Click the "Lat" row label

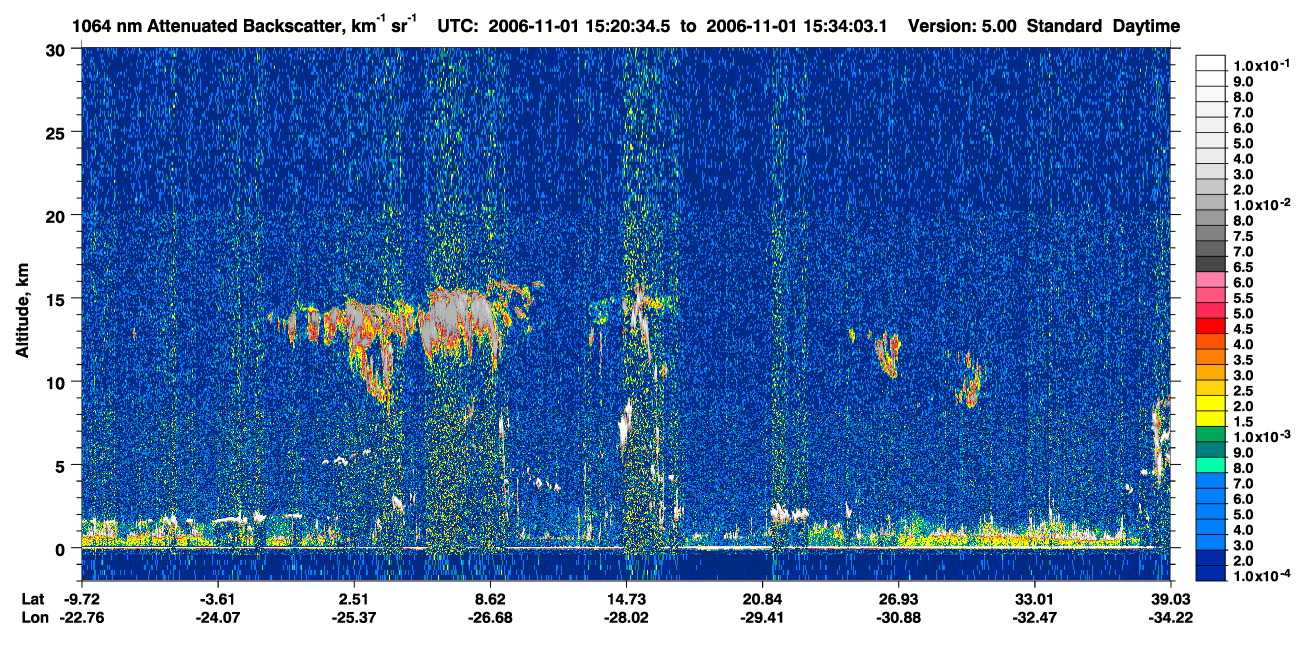[33, 599]
